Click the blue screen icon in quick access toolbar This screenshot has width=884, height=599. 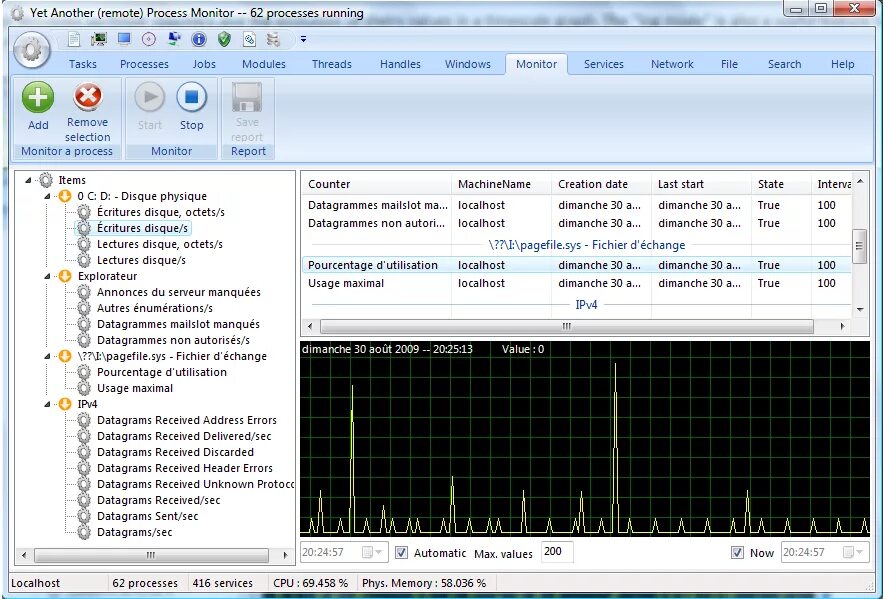(124, 39)
